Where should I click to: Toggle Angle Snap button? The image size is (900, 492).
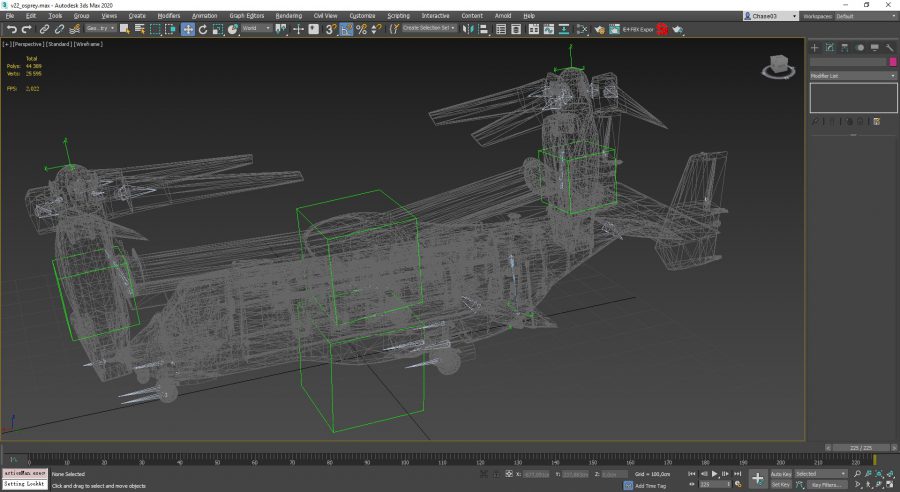[346, 29]
